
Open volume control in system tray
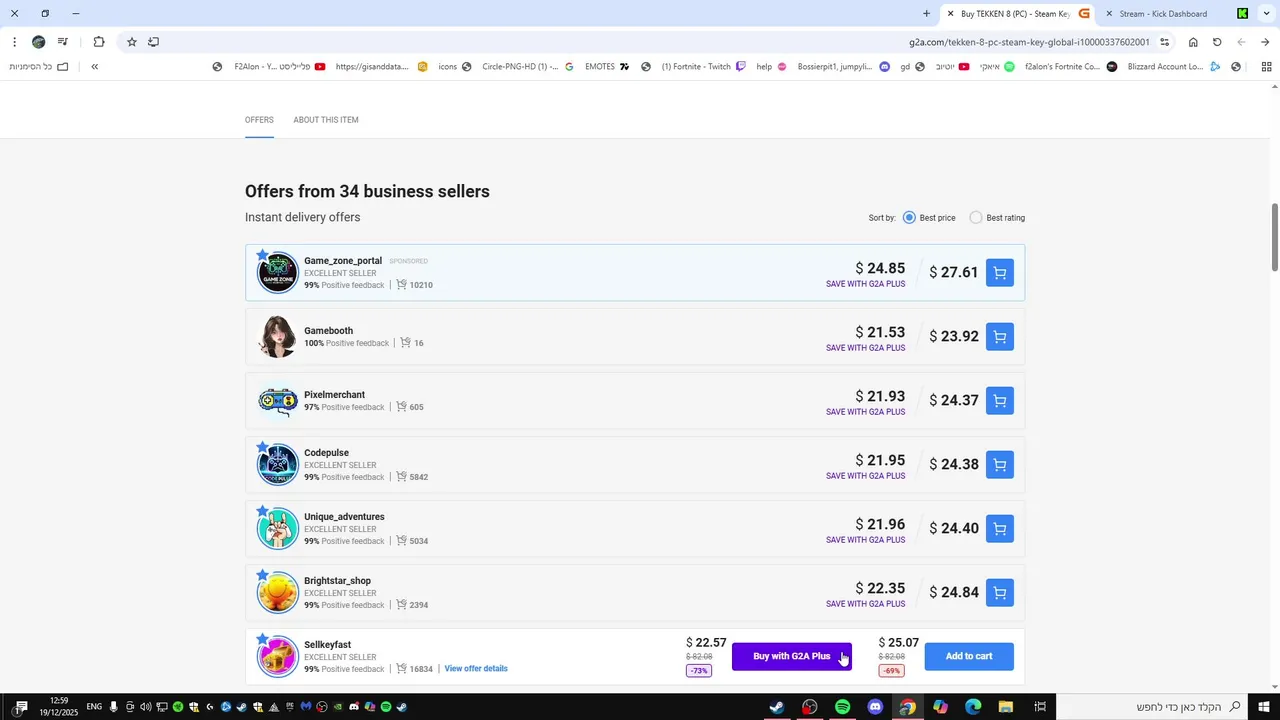tap(145, 707)
